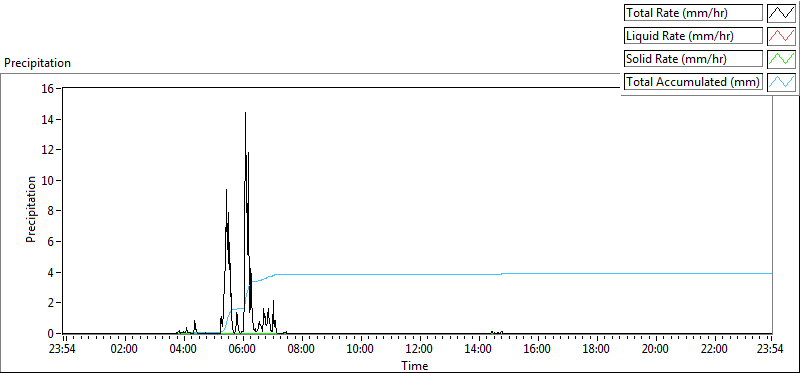Click the Liquid Rate red line icon
Viewport: 800px width, 373px height.
(781, 36)
